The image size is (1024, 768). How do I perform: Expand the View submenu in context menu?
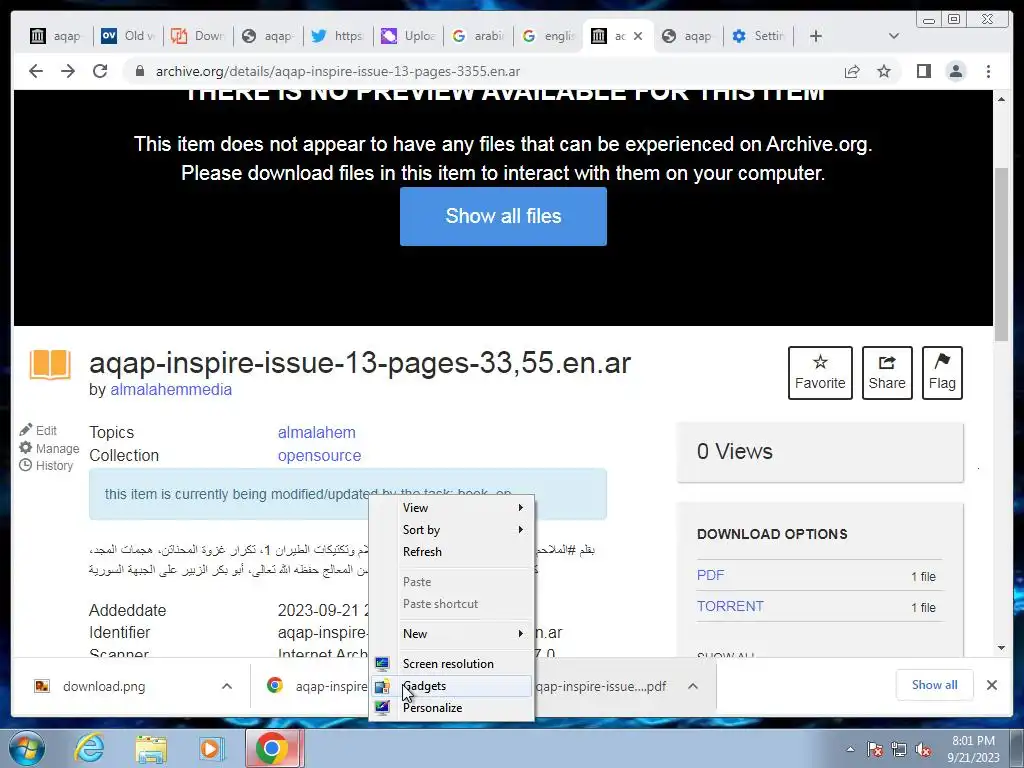tap(451, 507)
